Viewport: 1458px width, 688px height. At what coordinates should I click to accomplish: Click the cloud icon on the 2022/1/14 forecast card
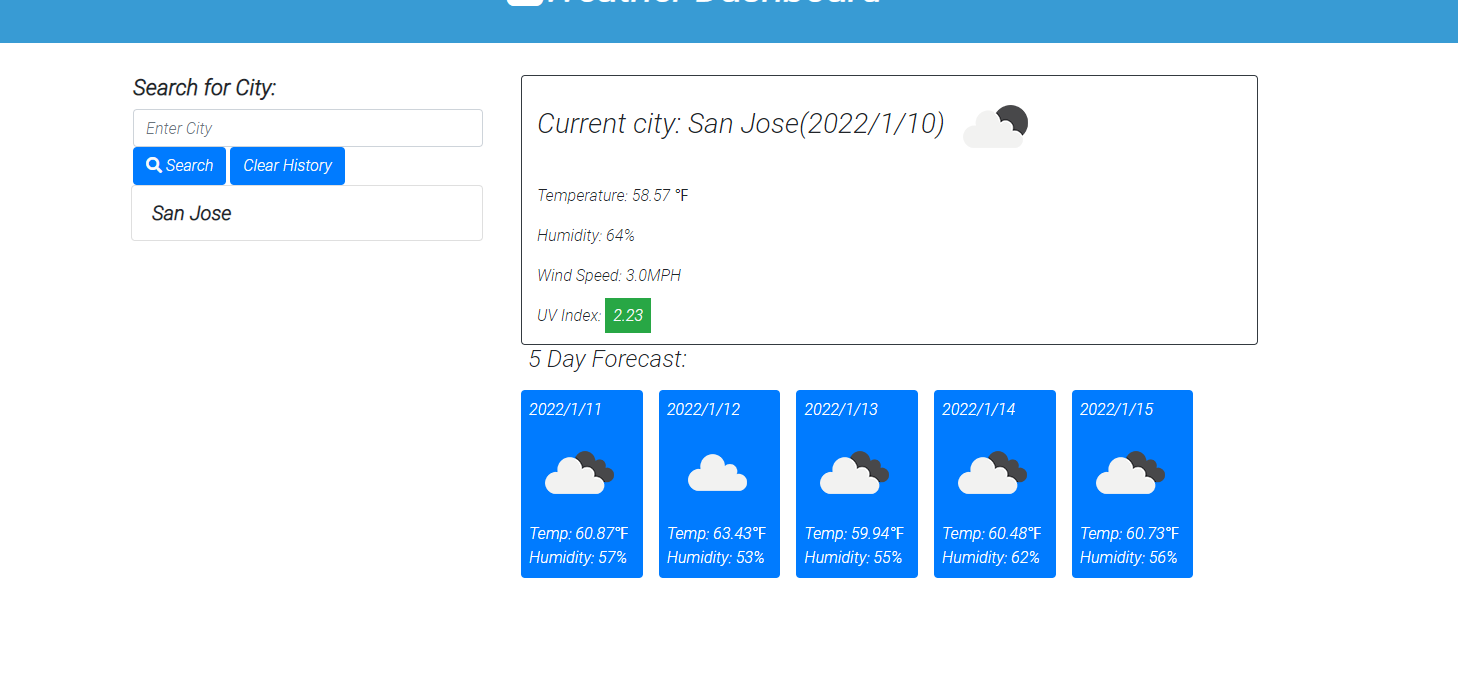tap(994, 470)
